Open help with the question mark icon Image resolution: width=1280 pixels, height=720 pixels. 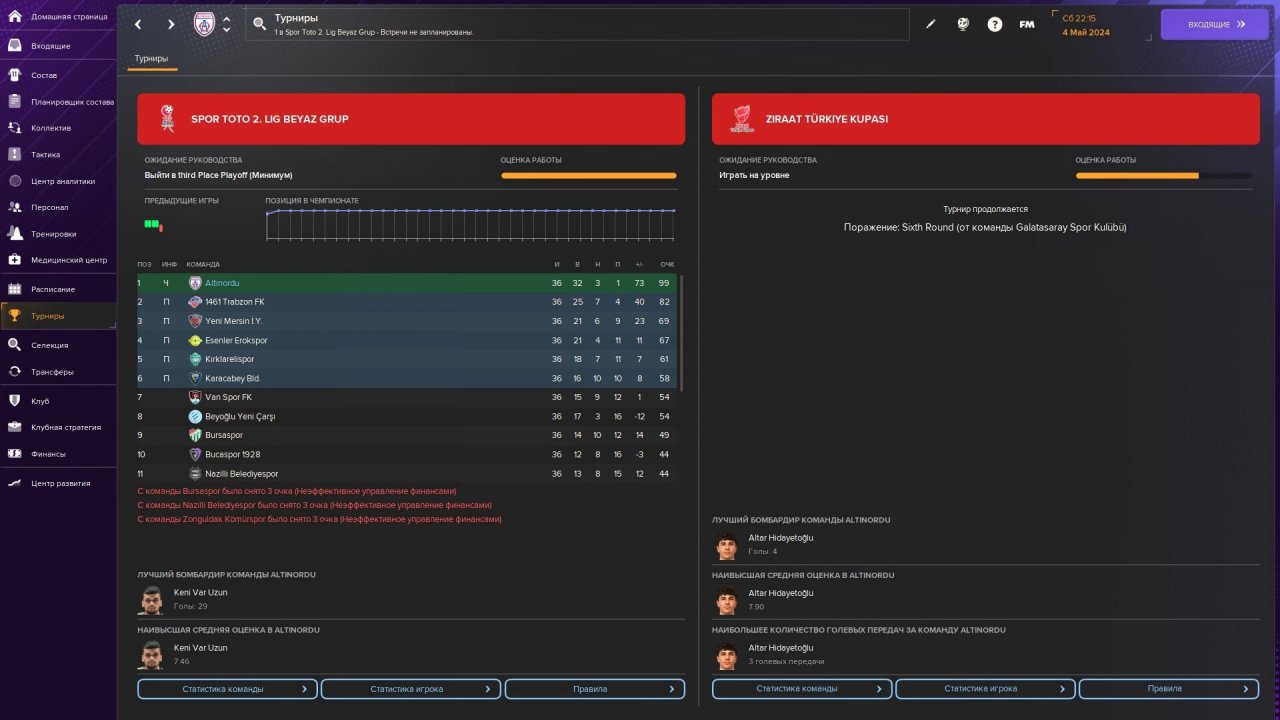click(x=995, y=24)
